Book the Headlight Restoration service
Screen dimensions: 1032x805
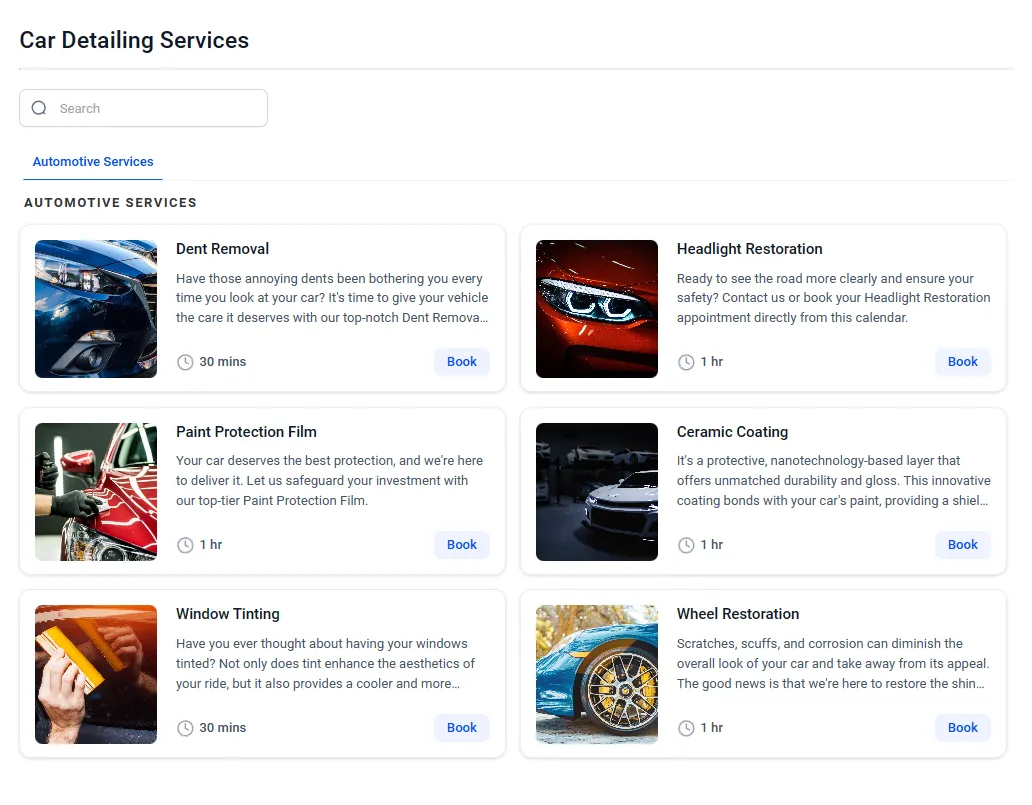[x=962, y=362]
